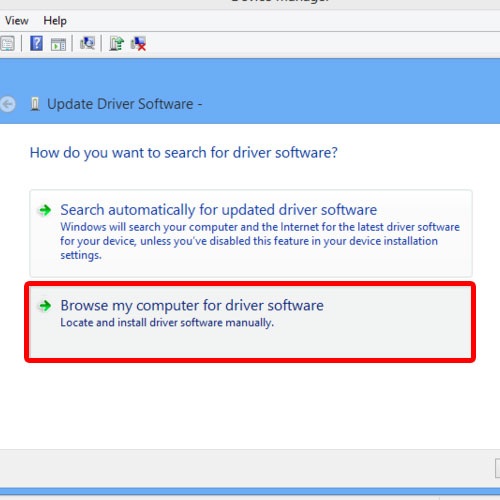Click green arrow beside Browse my computer
Image resolution: width=500 pixels, height=500 pixels.
(x=45, y=305)
